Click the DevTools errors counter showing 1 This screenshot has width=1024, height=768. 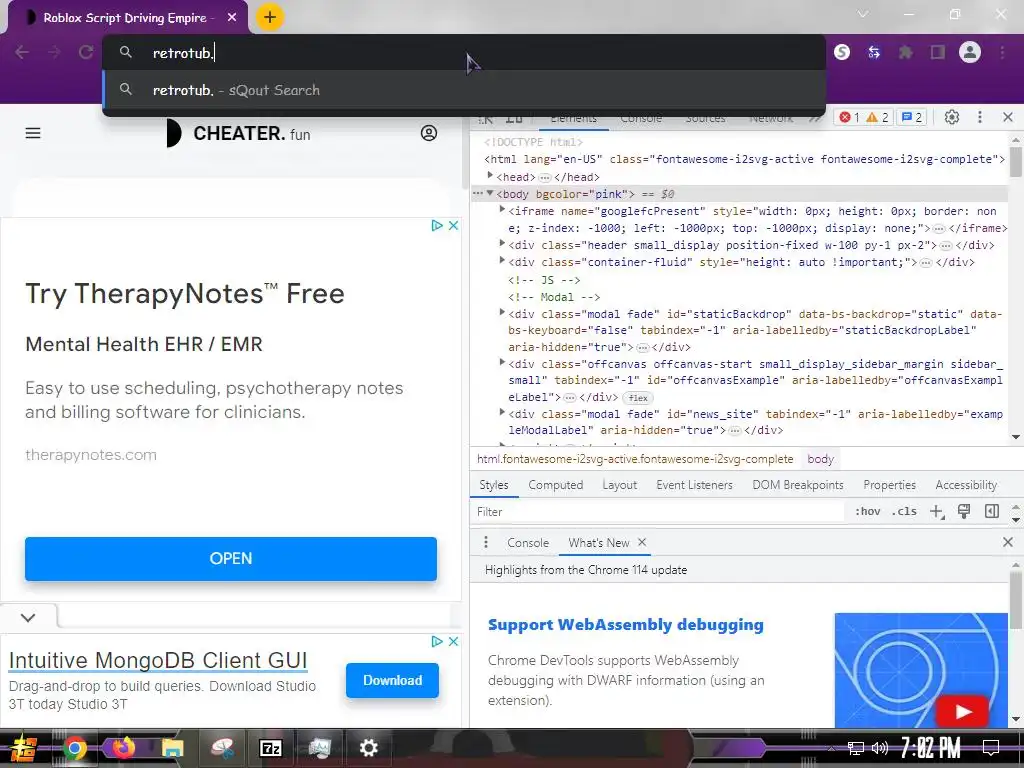pyautogui.click(x=850, y=117)
